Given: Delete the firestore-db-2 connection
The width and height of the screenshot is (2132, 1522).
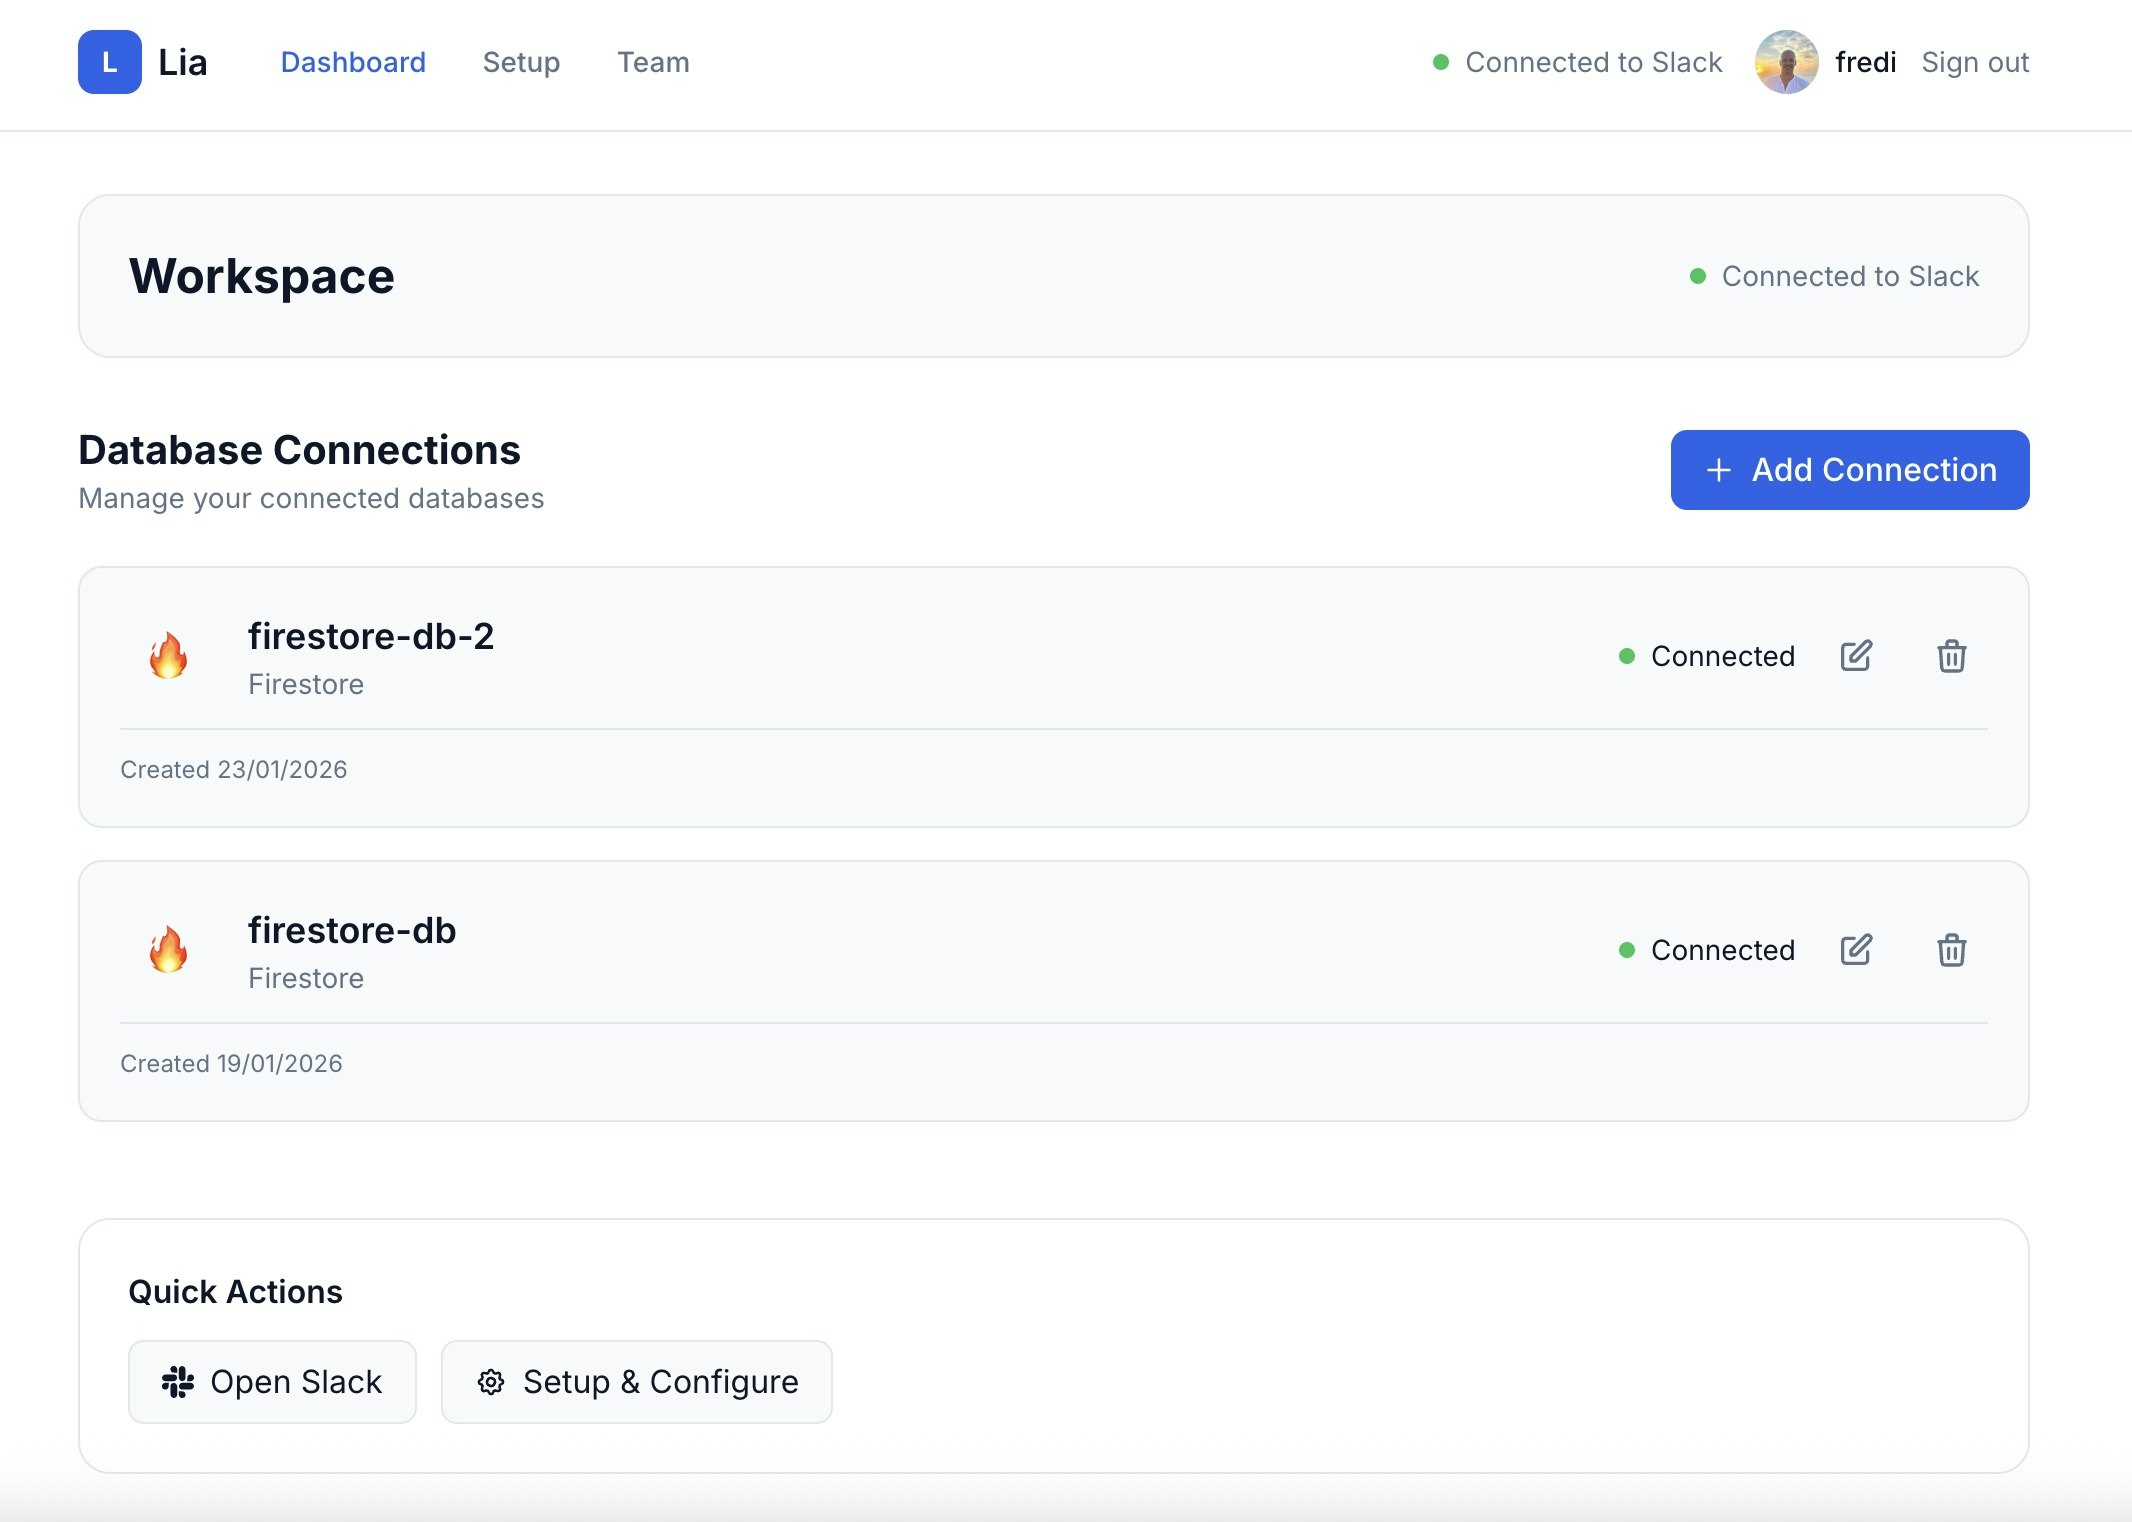Looking at the screenshot, I should point(1951,656).
